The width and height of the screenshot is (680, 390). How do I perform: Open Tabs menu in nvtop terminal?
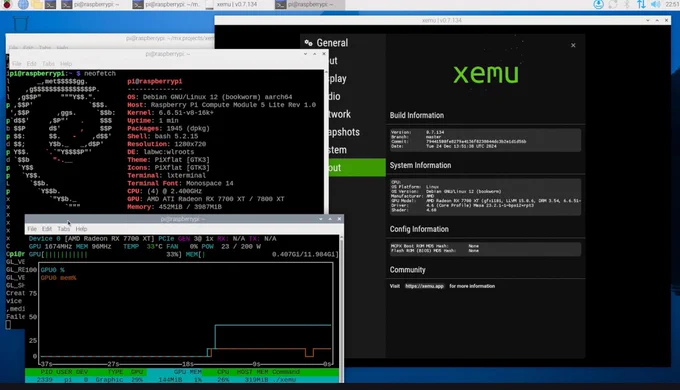point(63,229)
